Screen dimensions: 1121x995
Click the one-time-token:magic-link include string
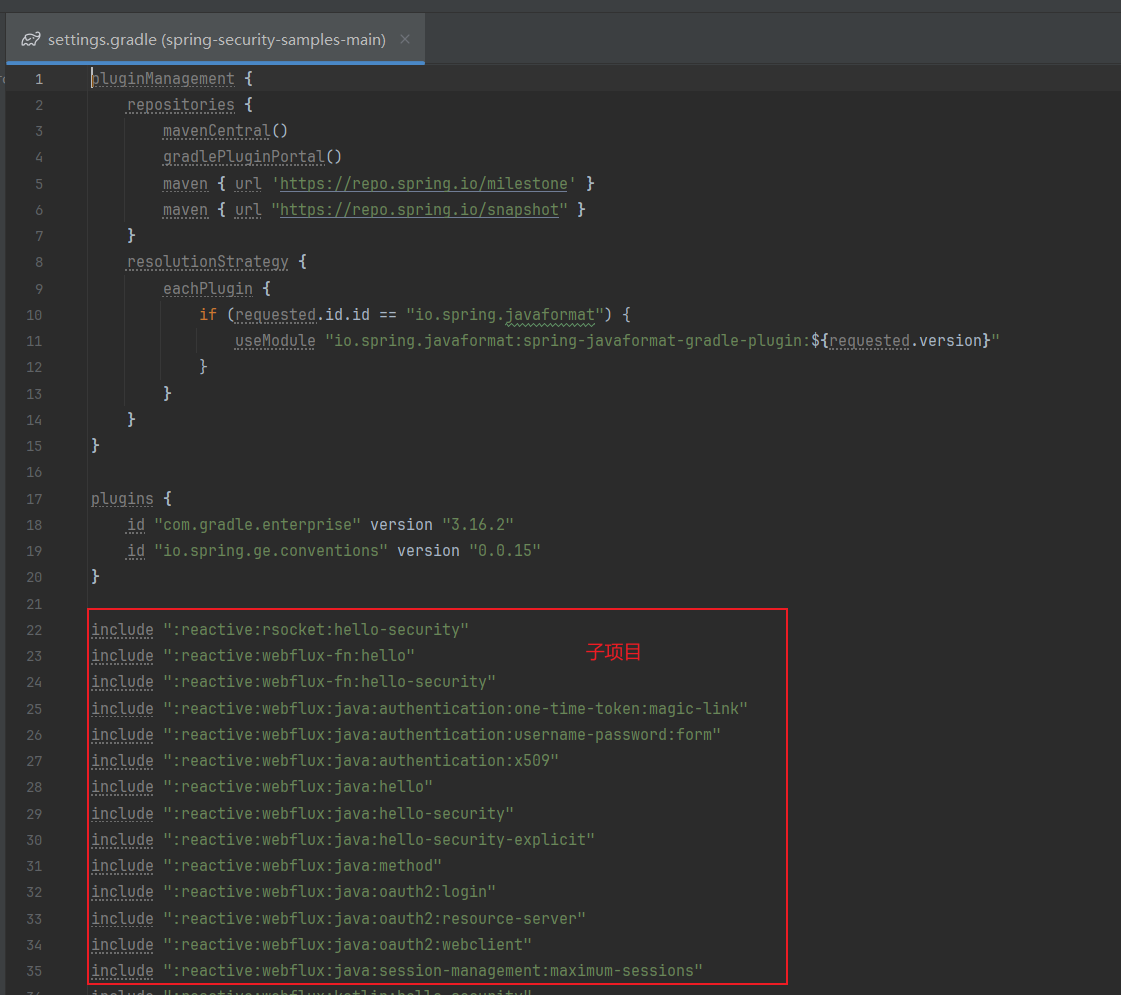point(455,708)
